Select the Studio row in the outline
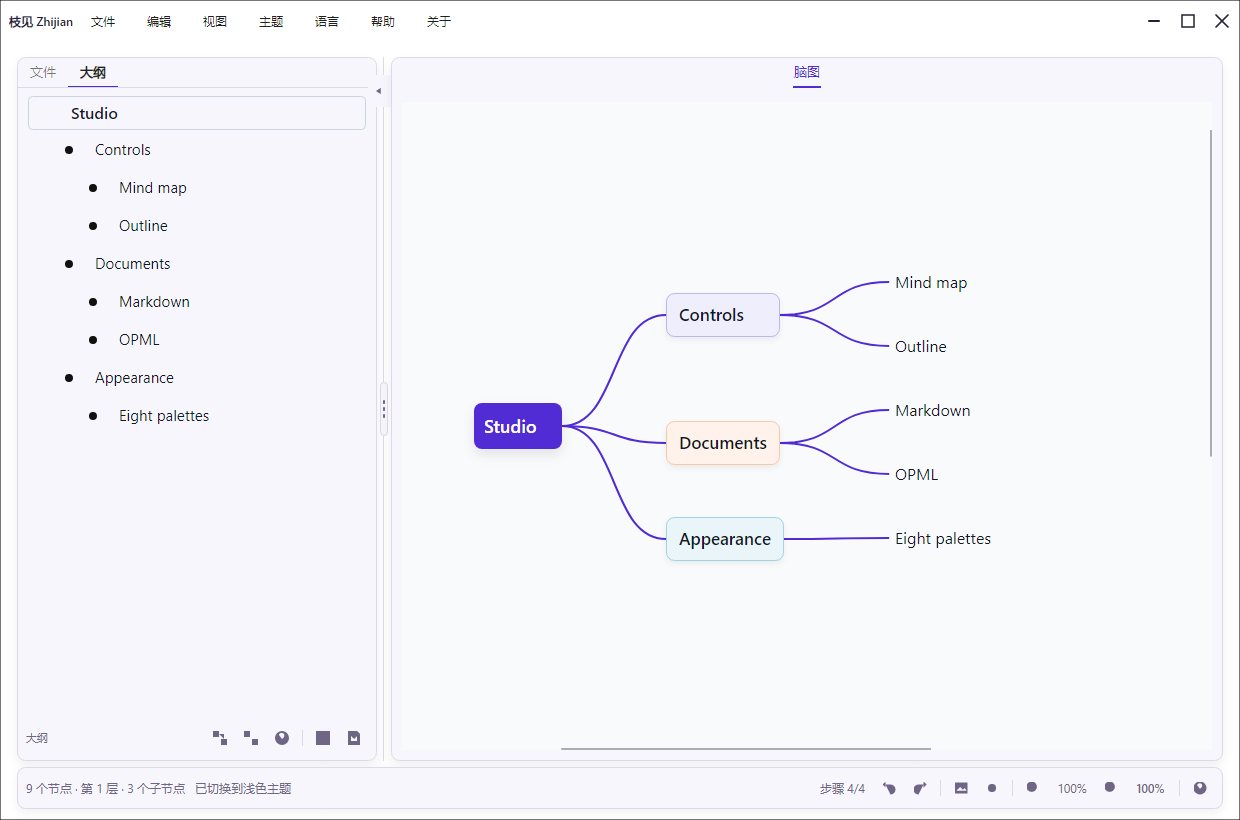 [197, 113]
